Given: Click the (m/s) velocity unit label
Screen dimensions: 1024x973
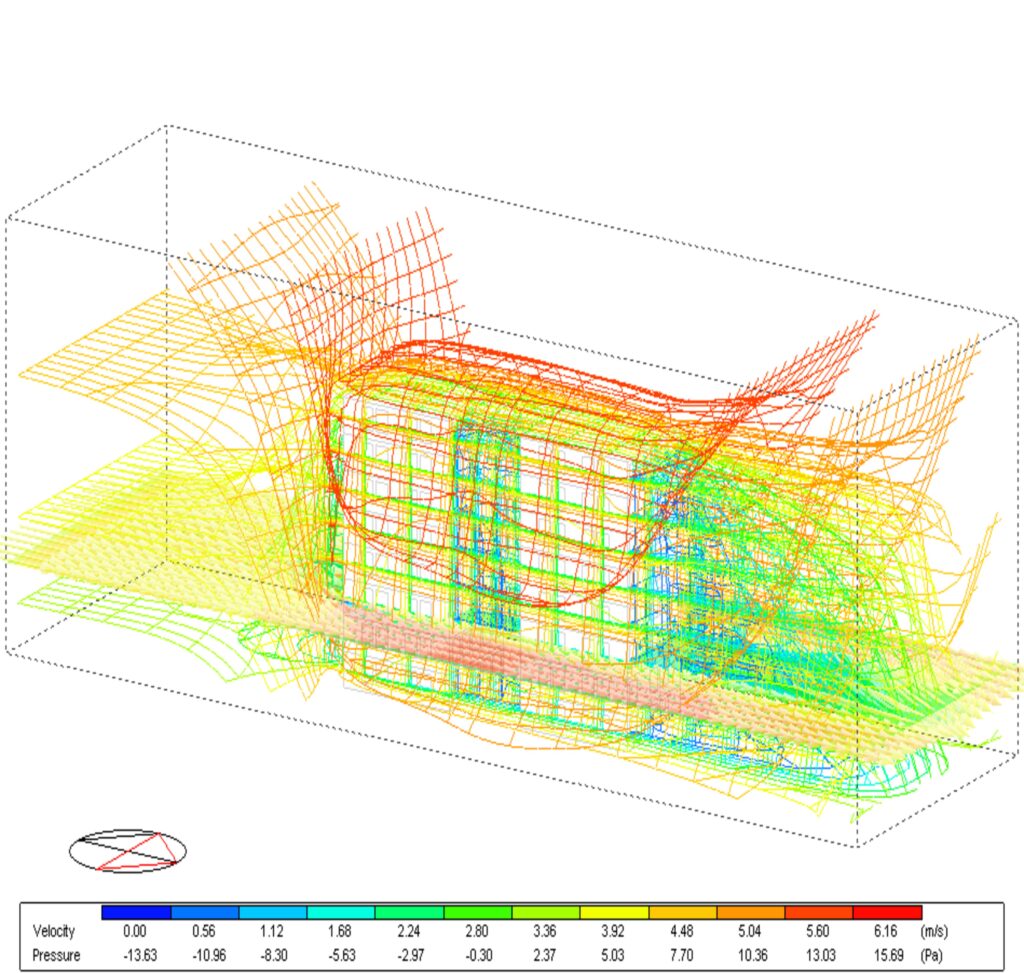Looking at the screenshot, I should pos(934,931).
